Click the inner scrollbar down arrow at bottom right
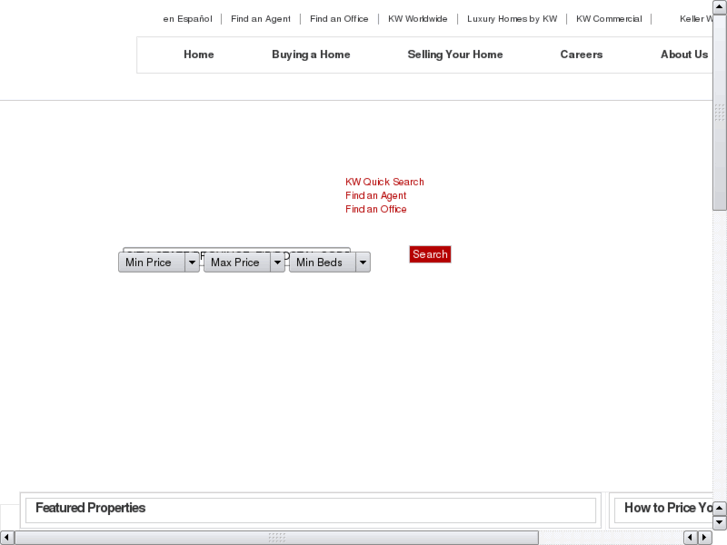This screenshot has height=545, width=727. coord(719,523)
